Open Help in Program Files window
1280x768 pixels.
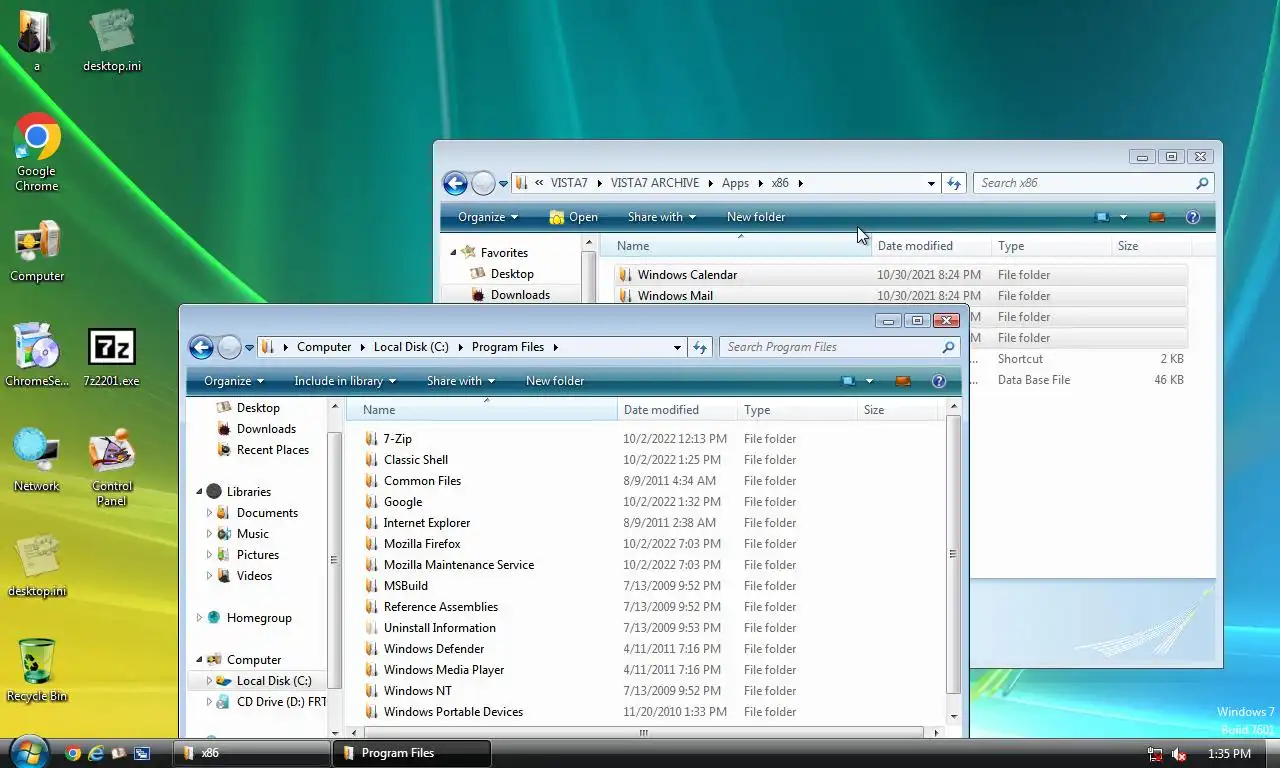coord(938,381)
